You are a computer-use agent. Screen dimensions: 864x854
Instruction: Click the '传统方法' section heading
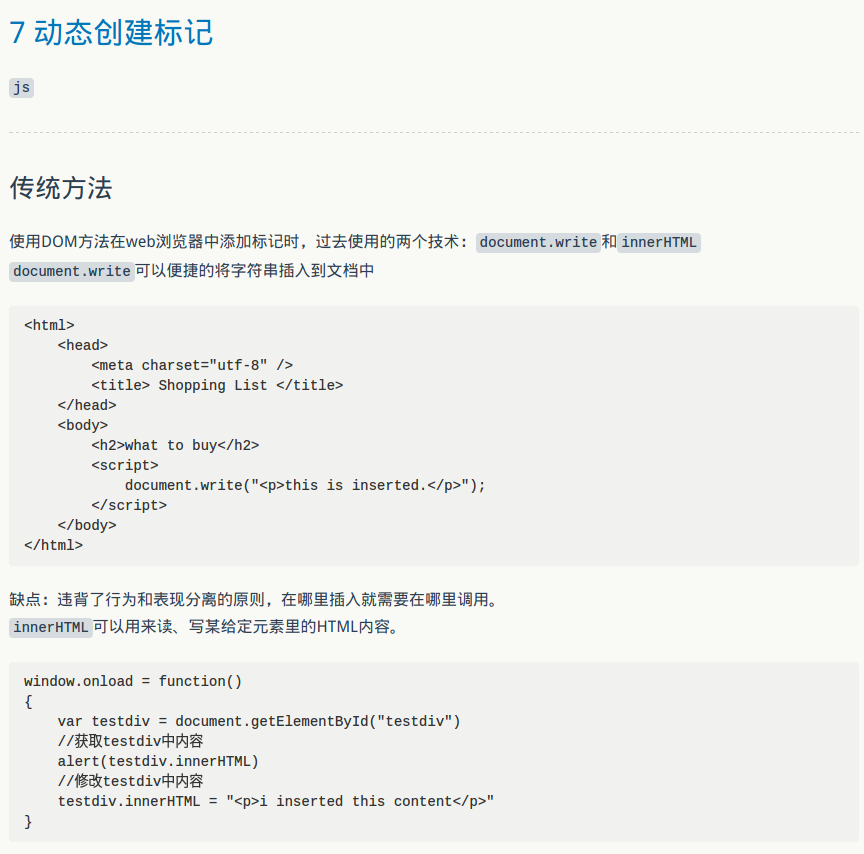coord(61,188)
